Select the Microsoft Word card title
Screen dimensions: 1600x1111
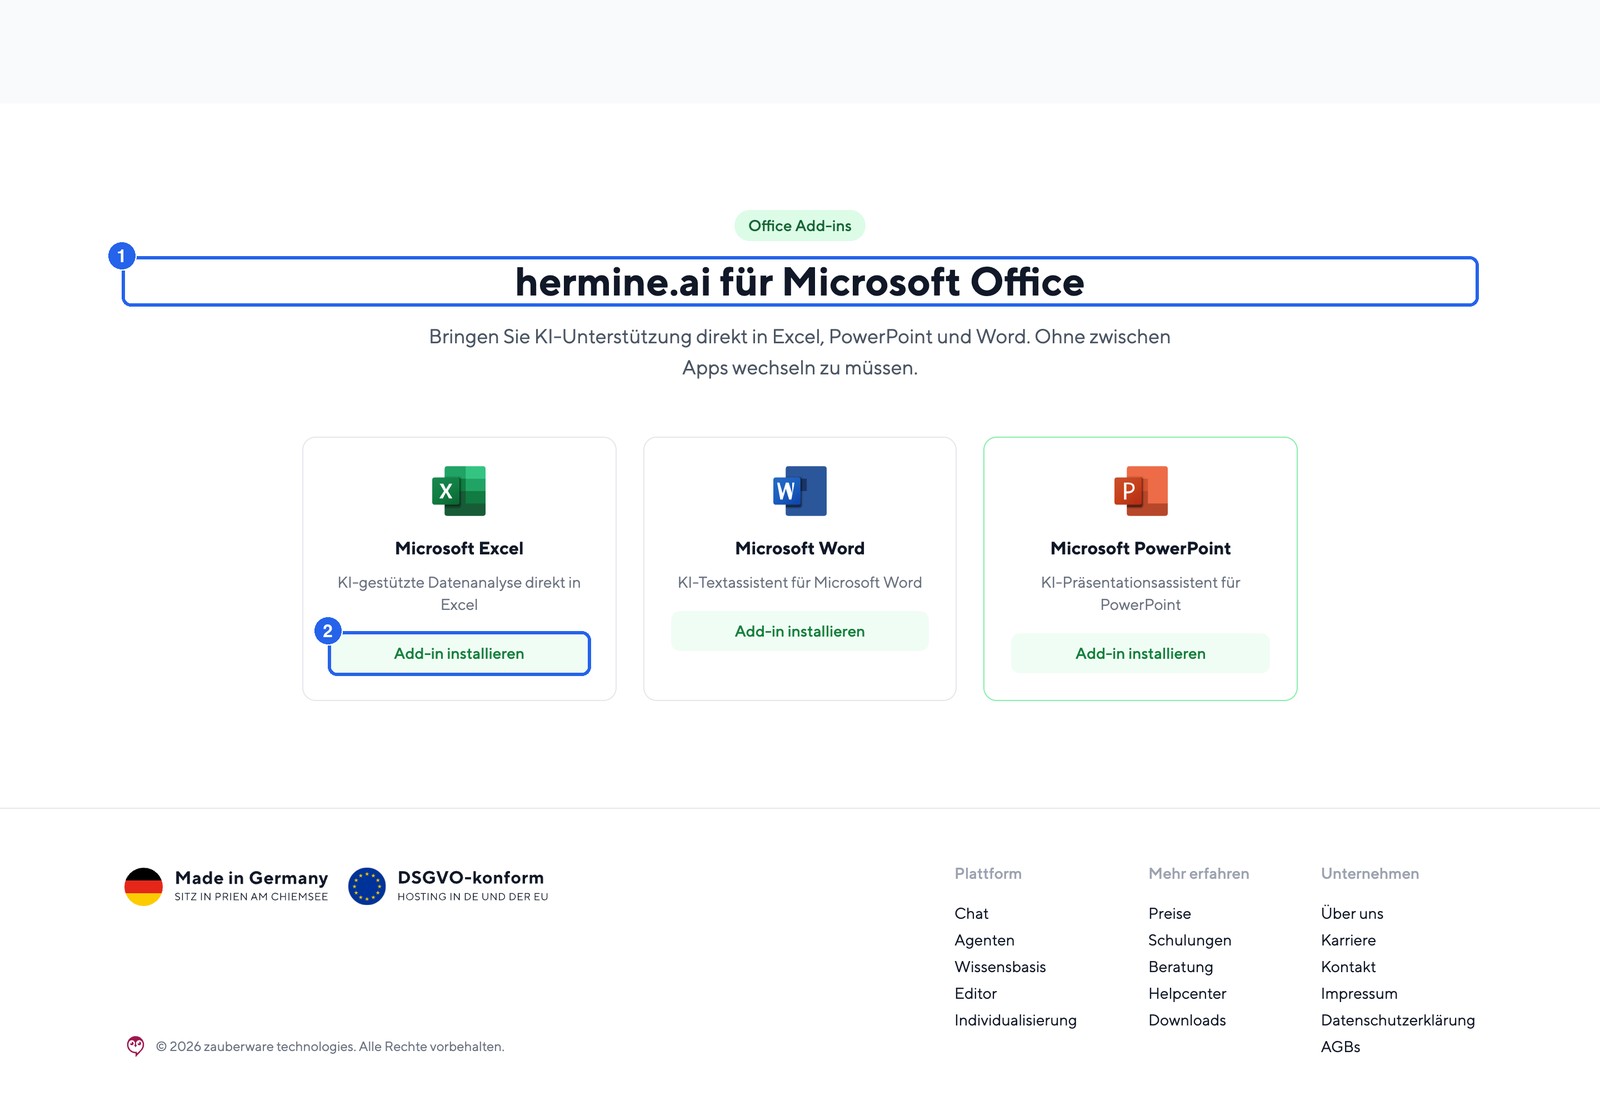[x=800, y=548]
